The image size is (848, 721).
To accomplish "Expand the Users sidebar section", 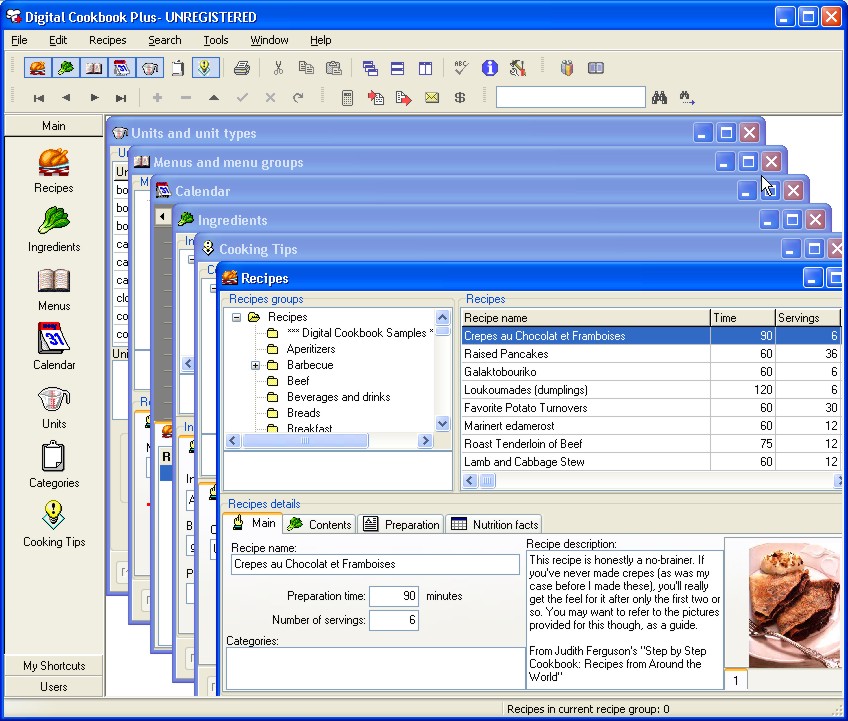I will point(54,687).
